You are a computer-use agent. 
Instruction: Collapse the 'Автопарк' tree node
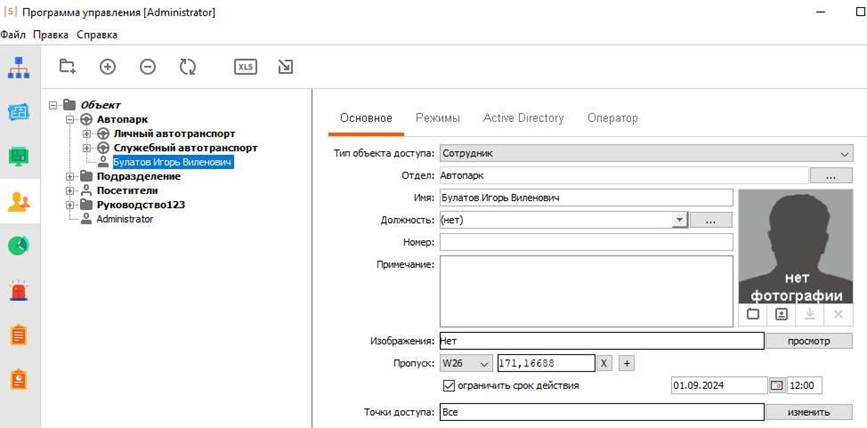[71, 119]
